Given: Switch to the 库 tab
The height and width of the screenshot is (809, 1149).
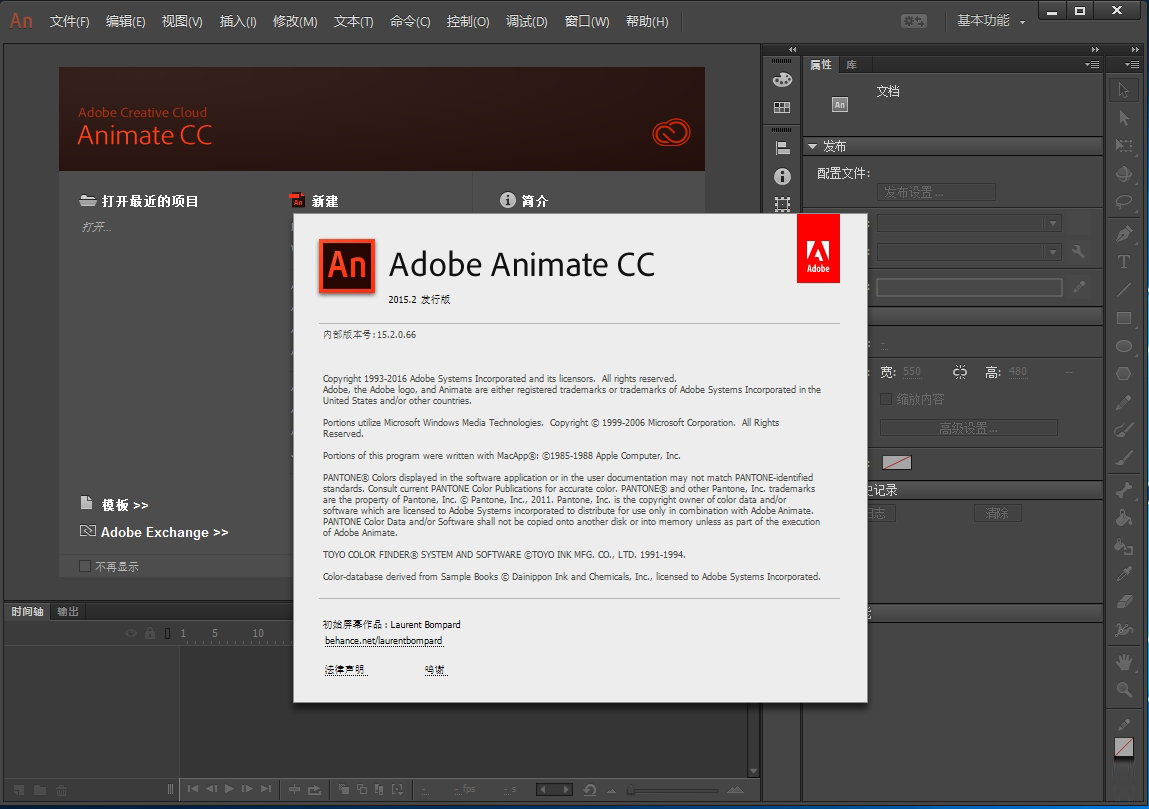Looking at the screenshot, I should (x=851, y=64).
